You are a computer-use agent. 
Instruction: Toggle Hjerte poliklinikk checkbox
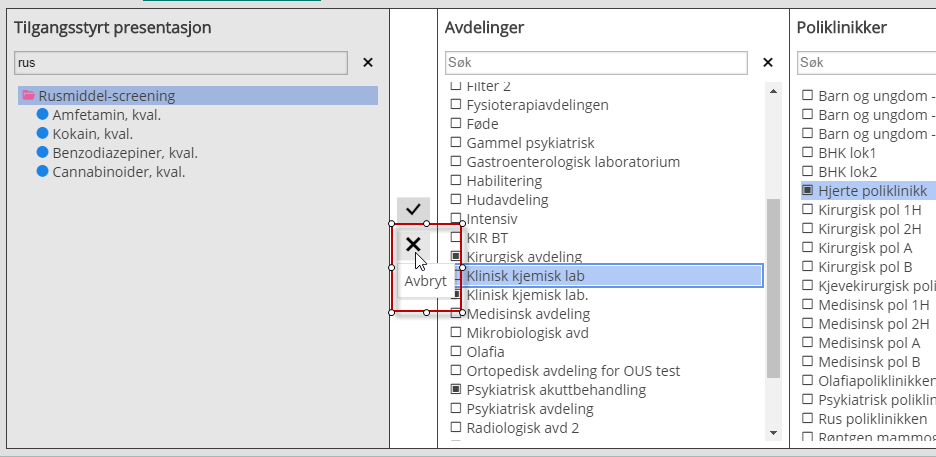(x=808, y=191)
